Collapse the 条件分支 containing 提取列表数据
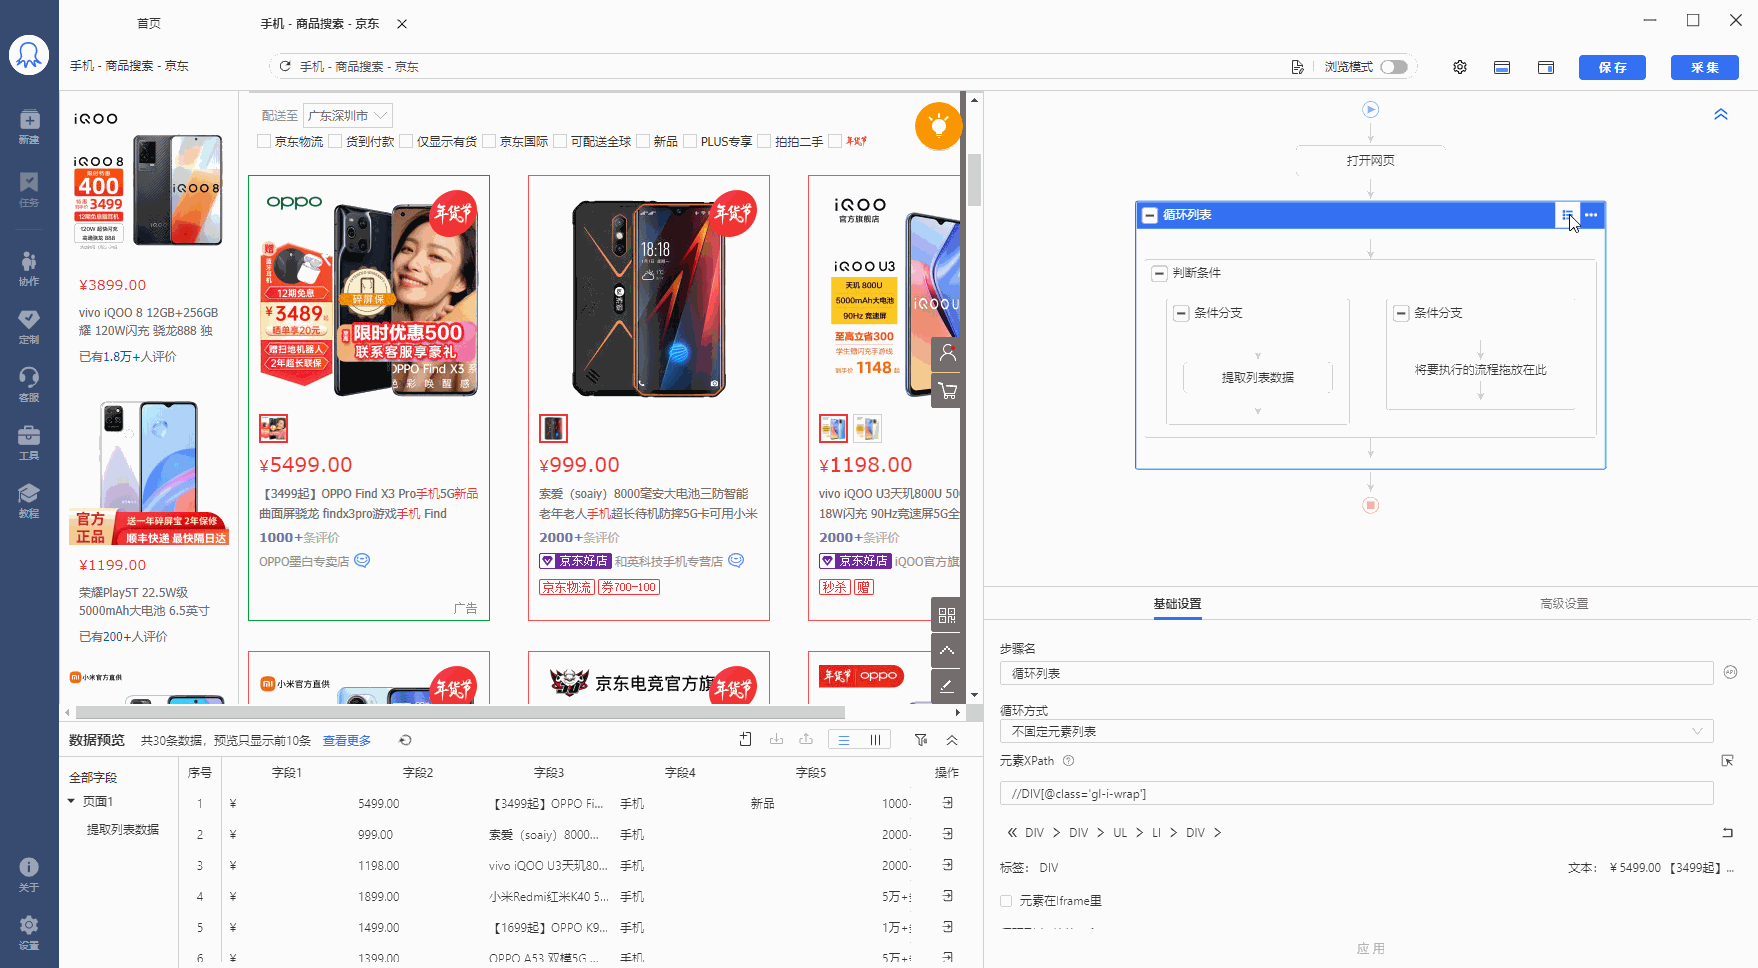1758x968 pixels. 1181,313
